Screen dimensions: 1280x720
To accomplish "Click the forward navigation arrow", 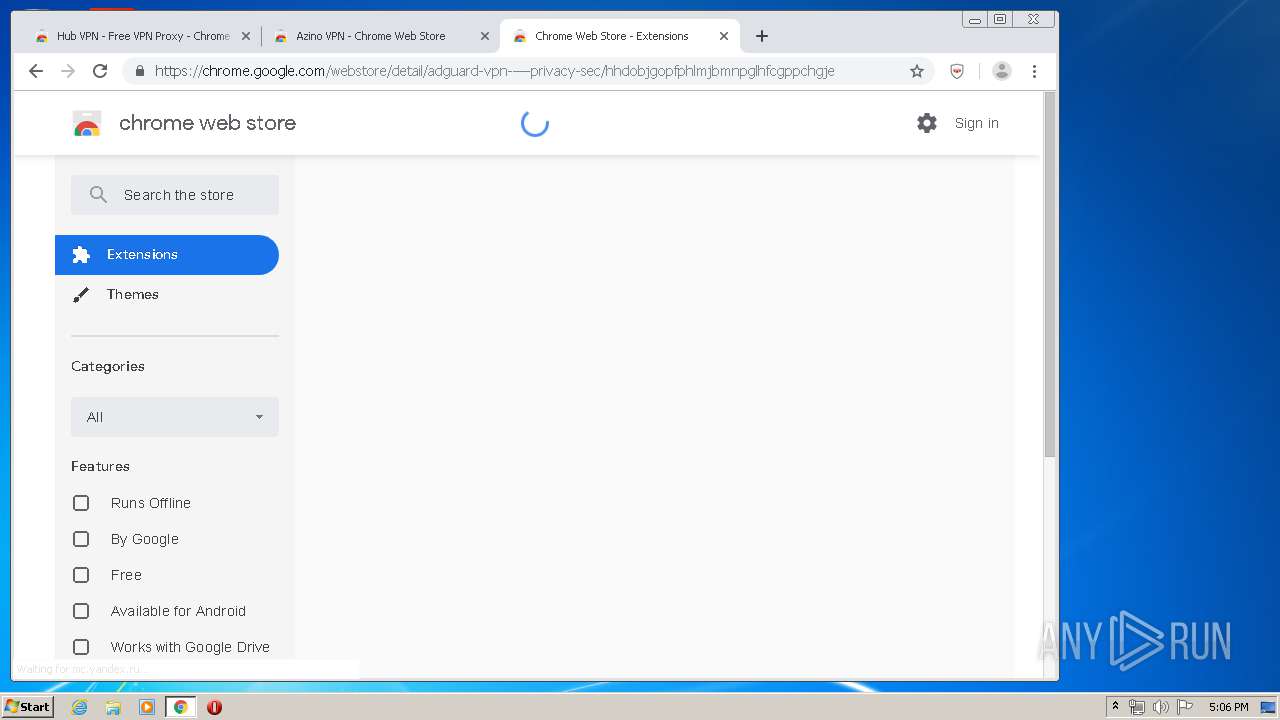I will point(68,71).
